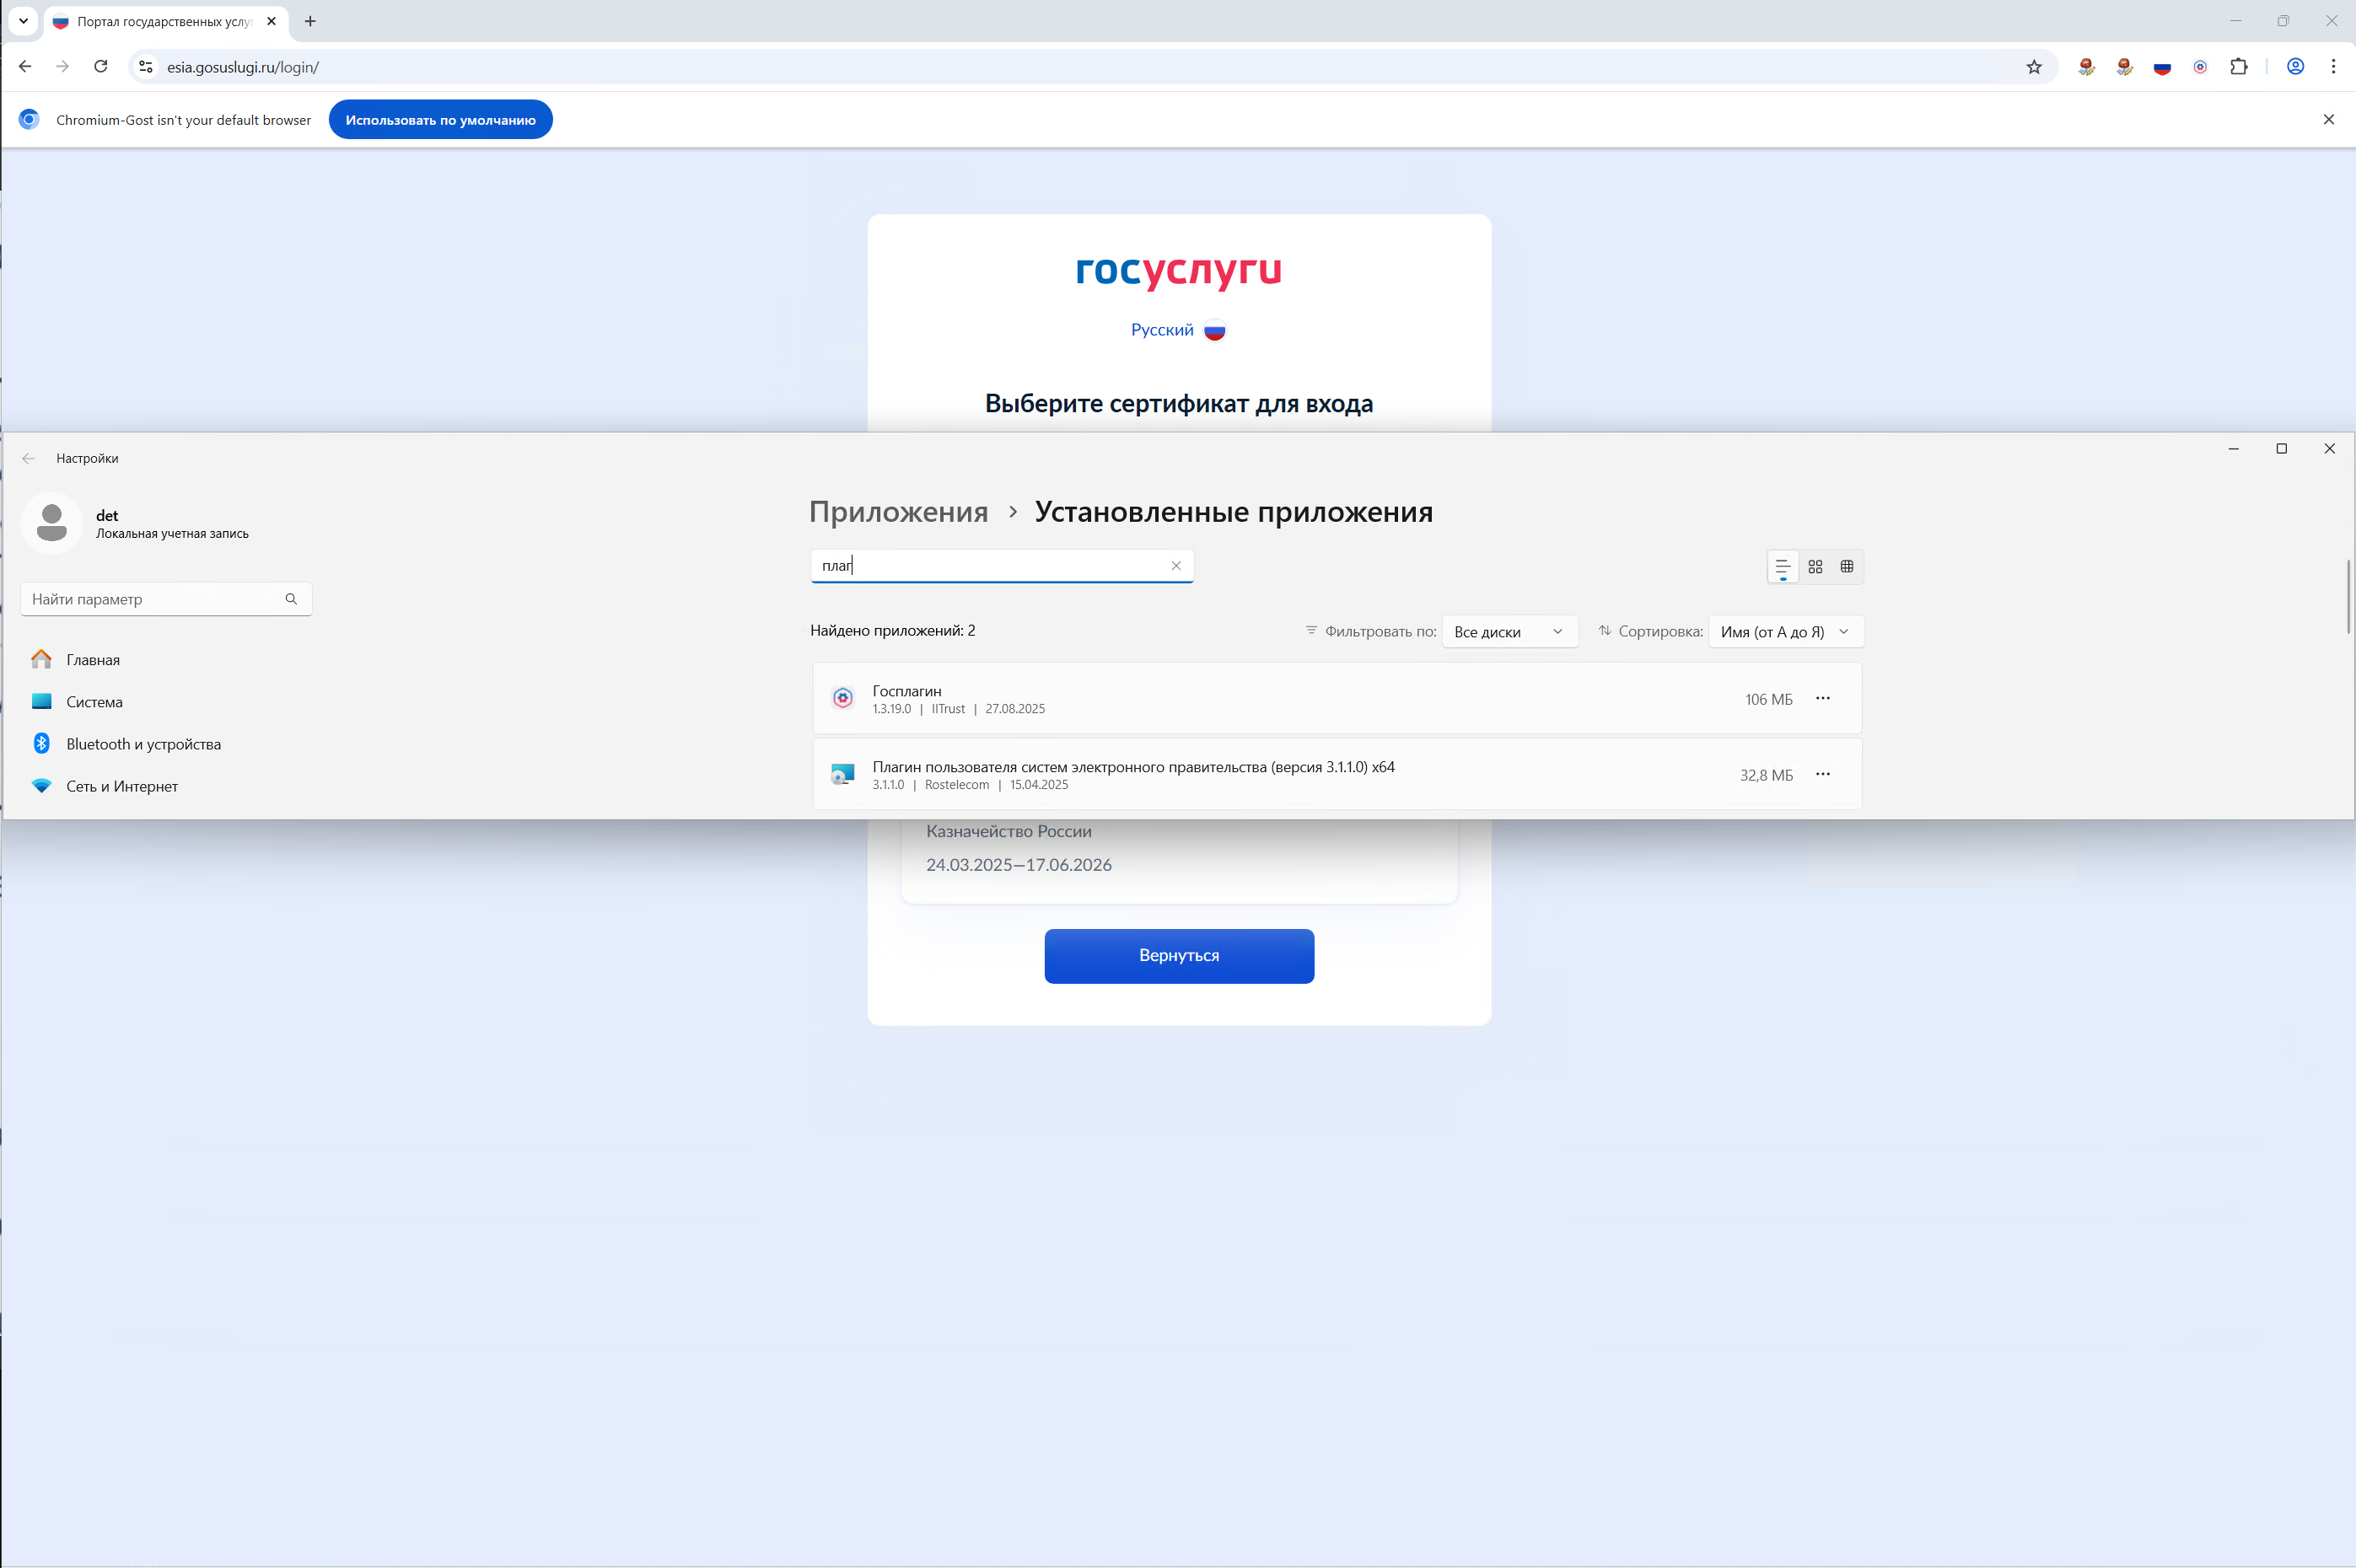Open the Сортировка Имя (от А до Я) dropdown
This screenshot has height=1568, width=2356.
1786,632
